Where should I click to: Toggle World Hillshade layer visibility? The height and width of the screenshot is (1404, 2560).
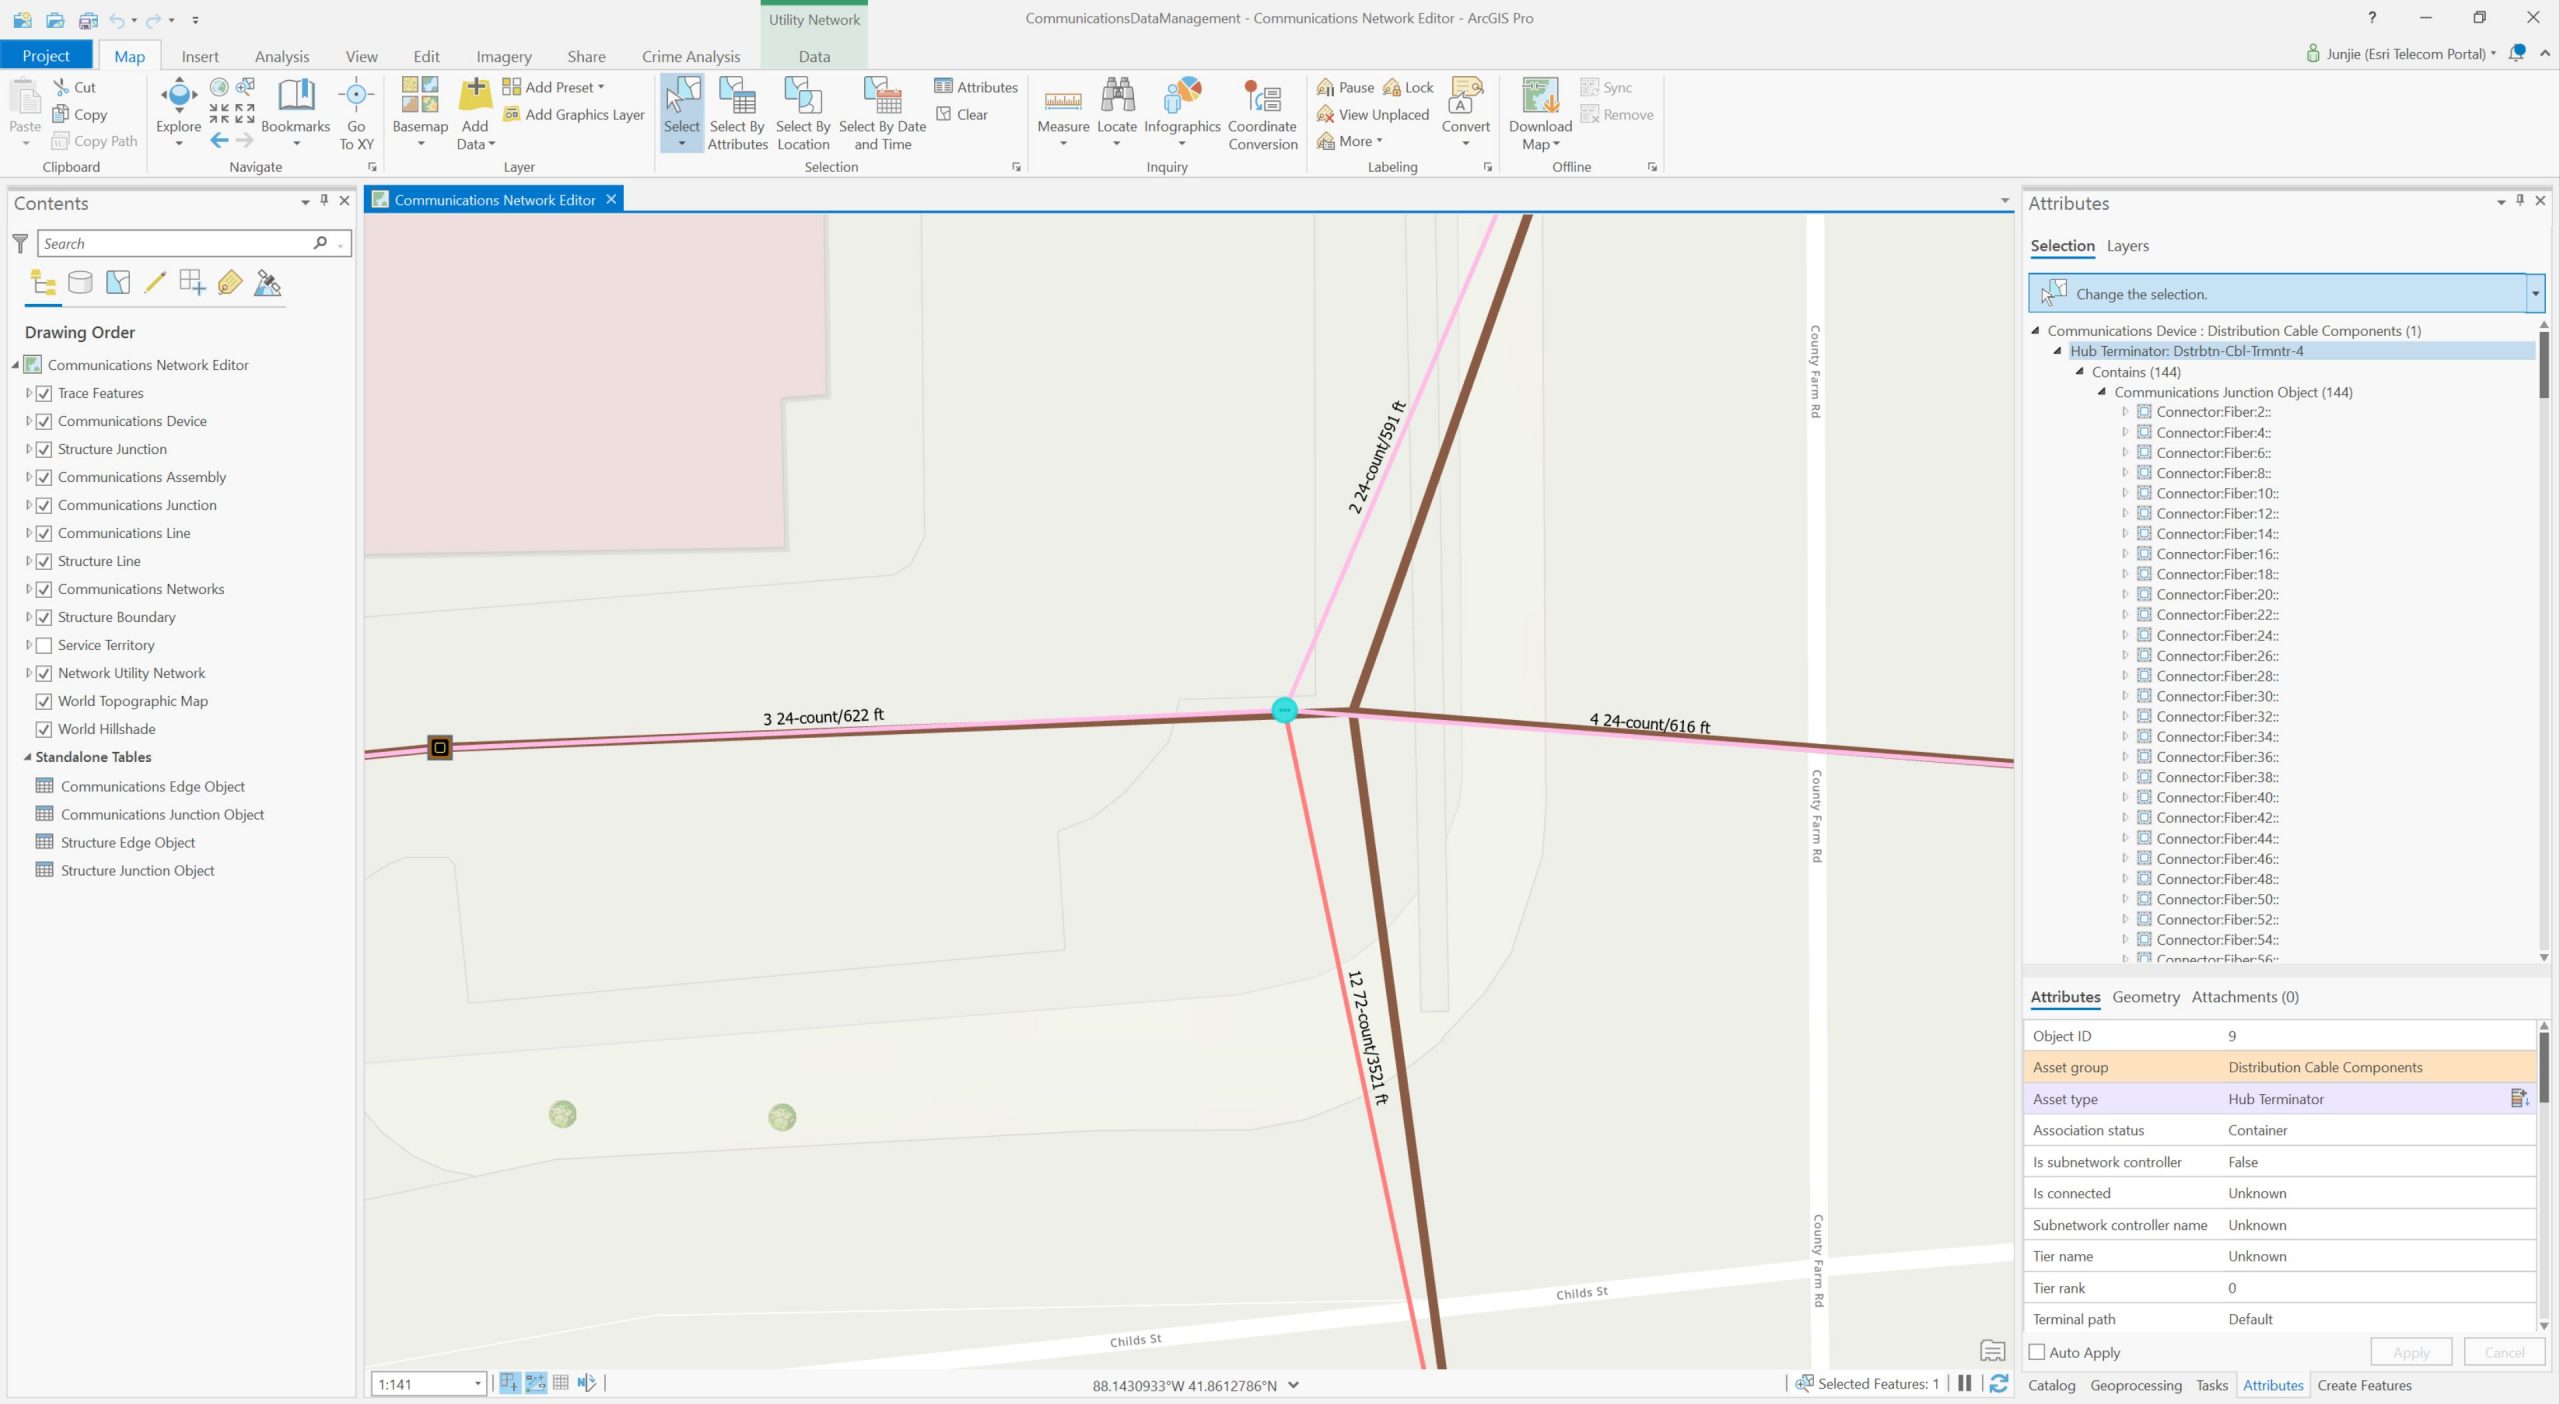click(44, 729)
